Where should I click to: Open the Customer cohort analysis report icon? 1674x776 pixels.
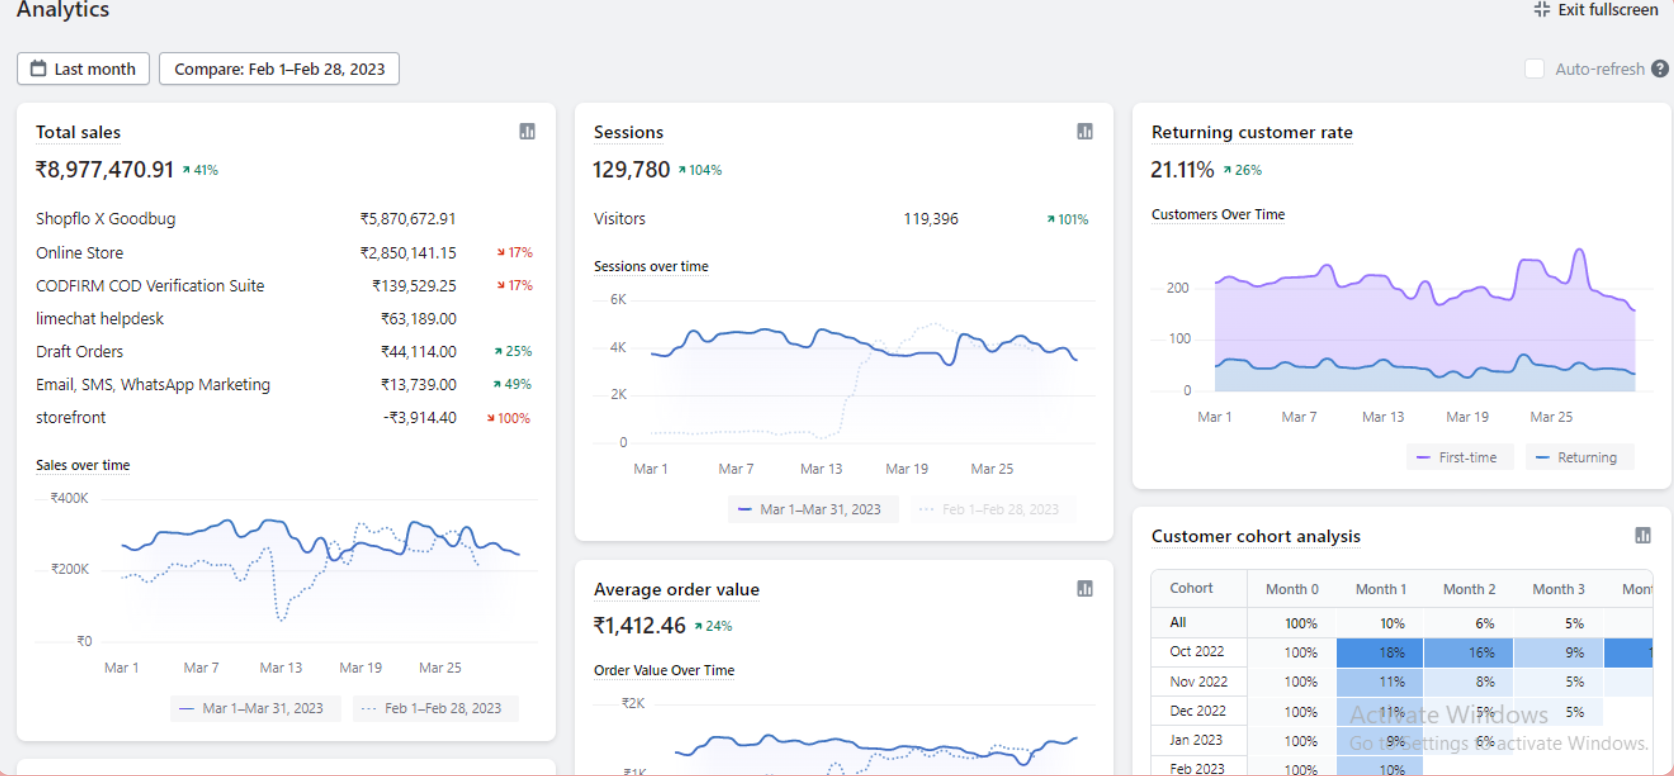click(x=1643, y=536)
